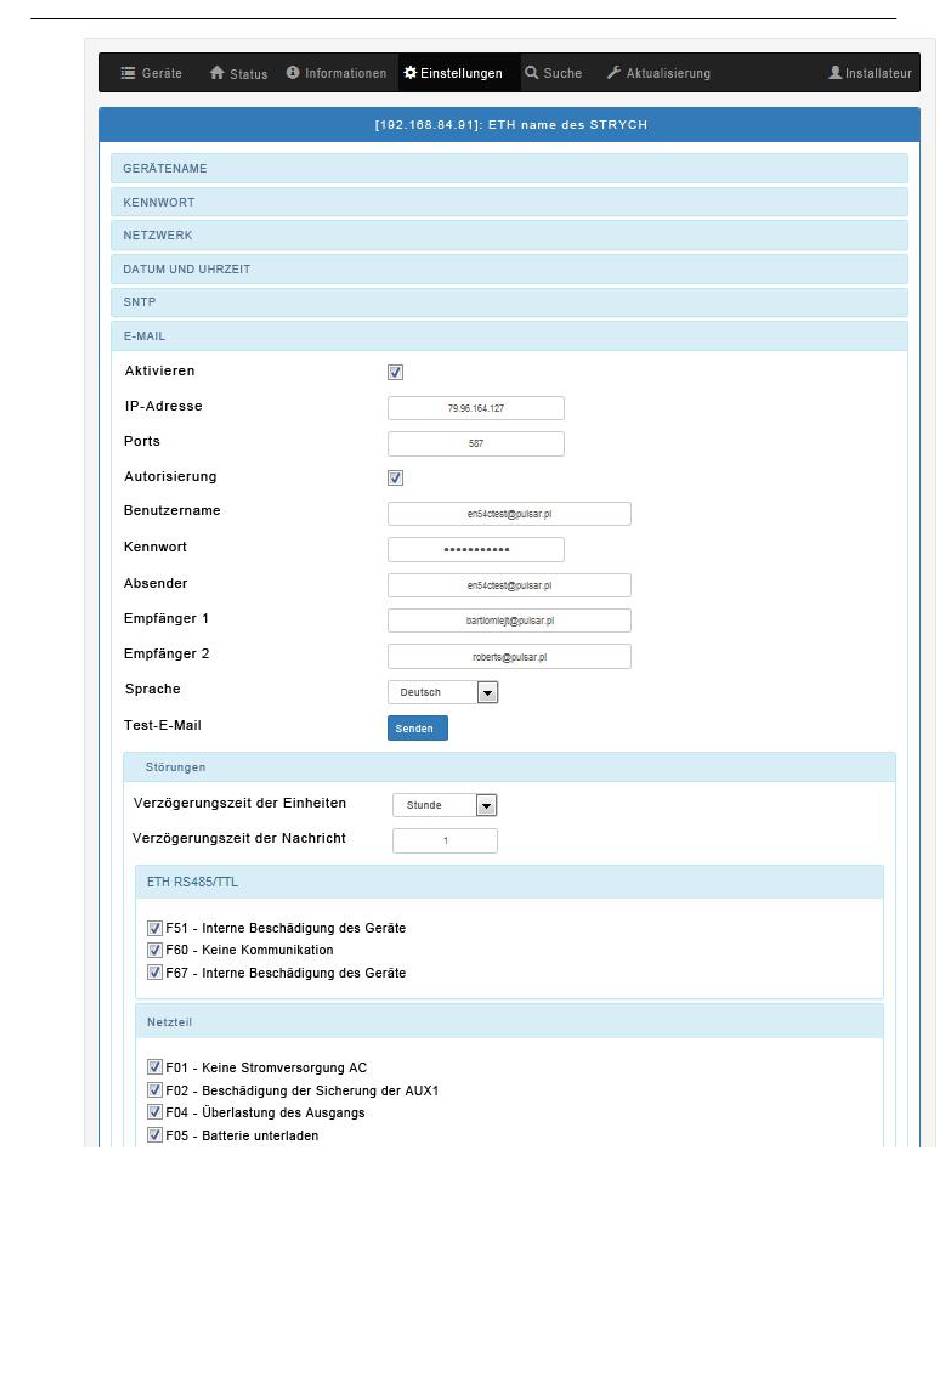Click the E-Mail Kennwort password field
The height and width of the screenshot is (1378, 950).
pyautogui.click(x=476, y=549)
